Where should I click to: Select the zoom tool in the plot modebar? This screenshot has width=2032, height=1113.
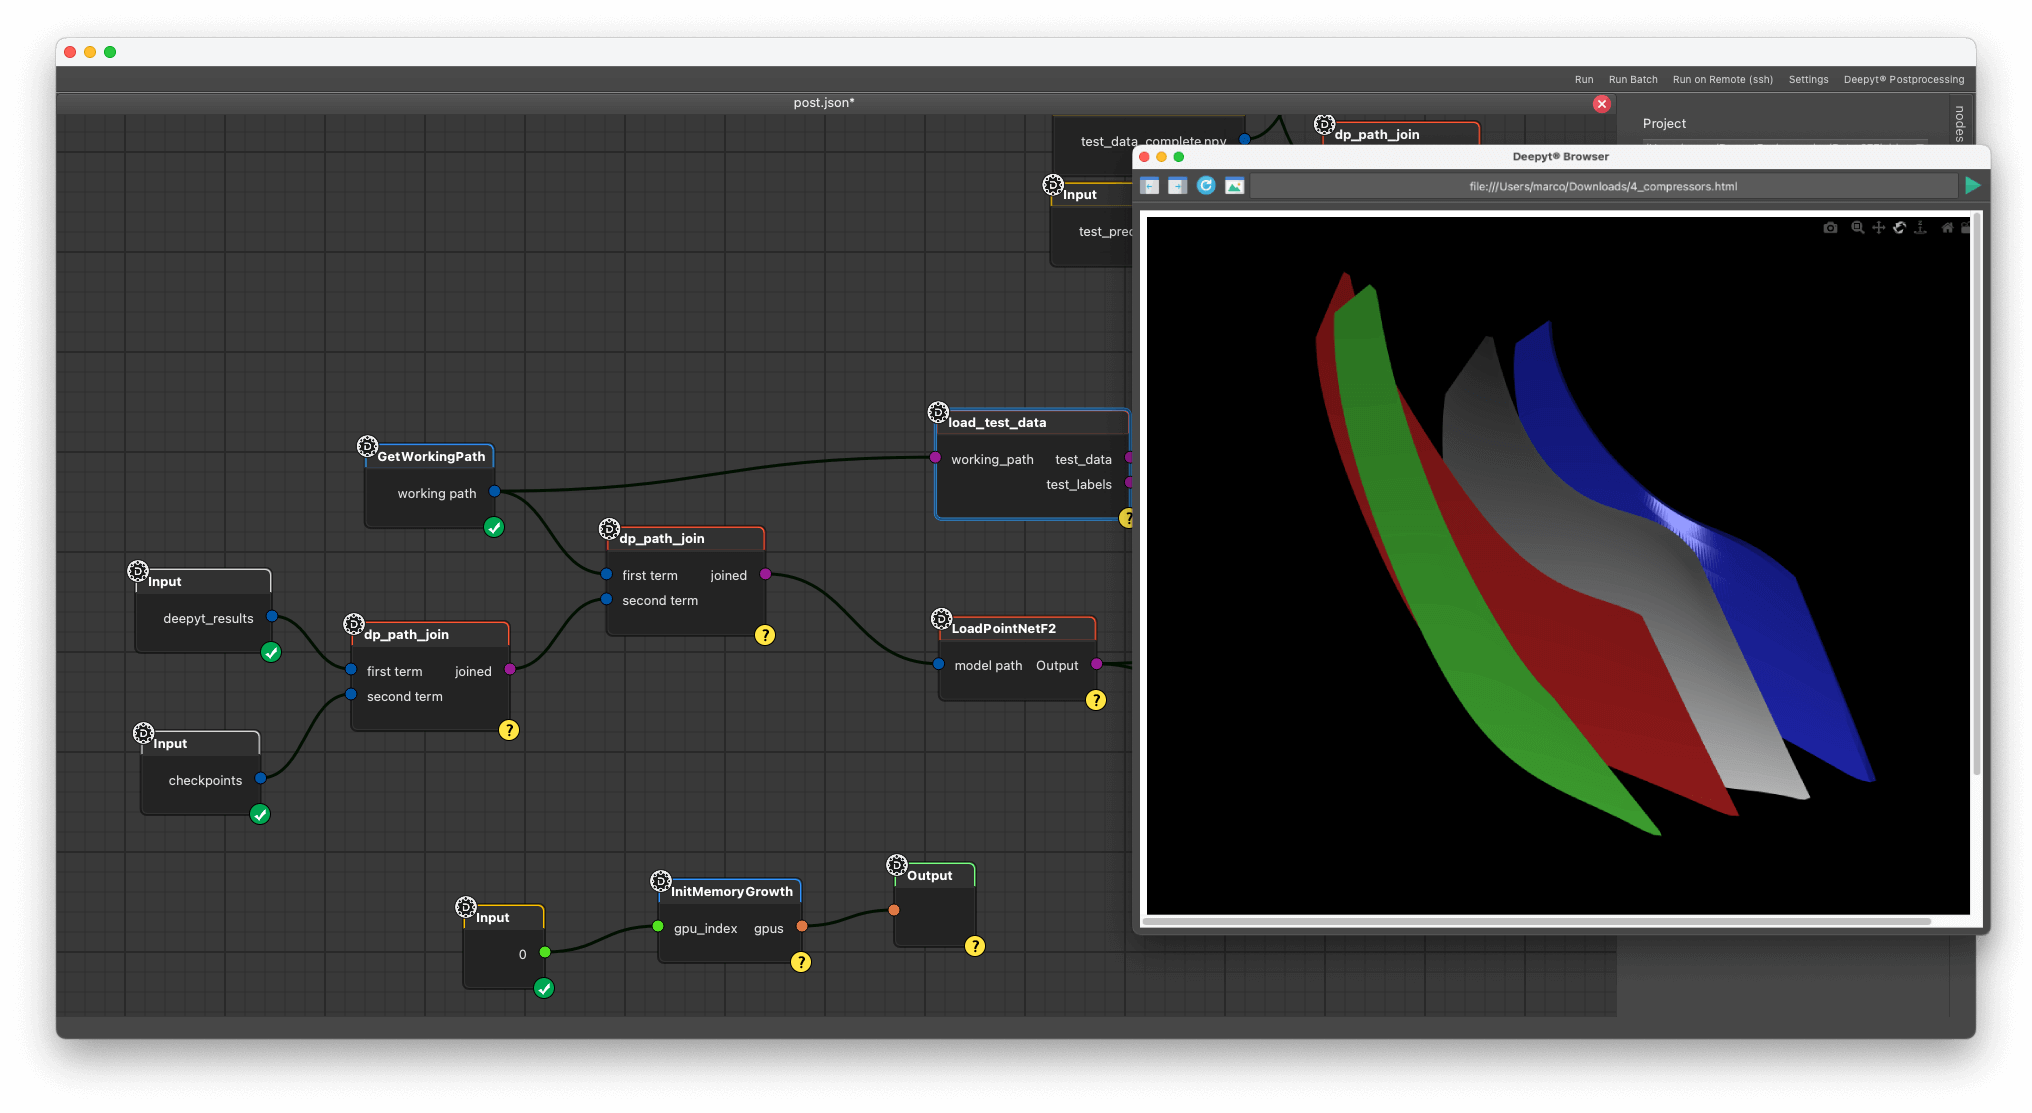point(1857,228)
